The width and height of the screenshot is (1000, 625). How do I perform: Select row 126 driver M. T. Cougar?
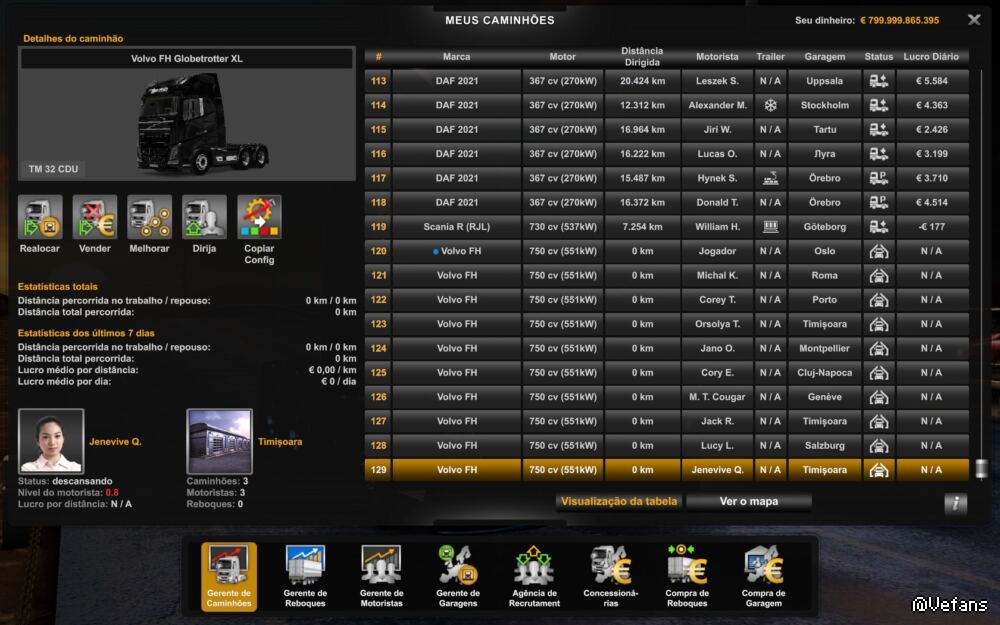[717, 397]
